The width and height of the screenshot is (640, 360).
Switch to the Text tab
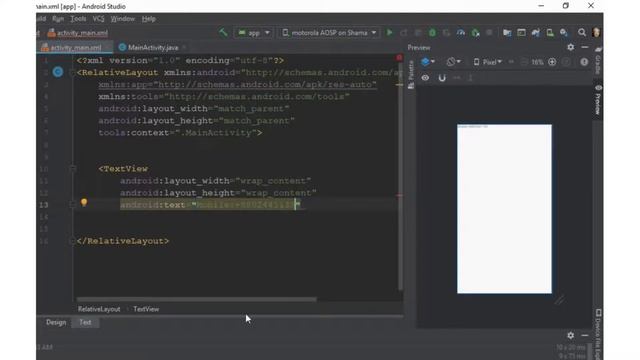[85, 322]
